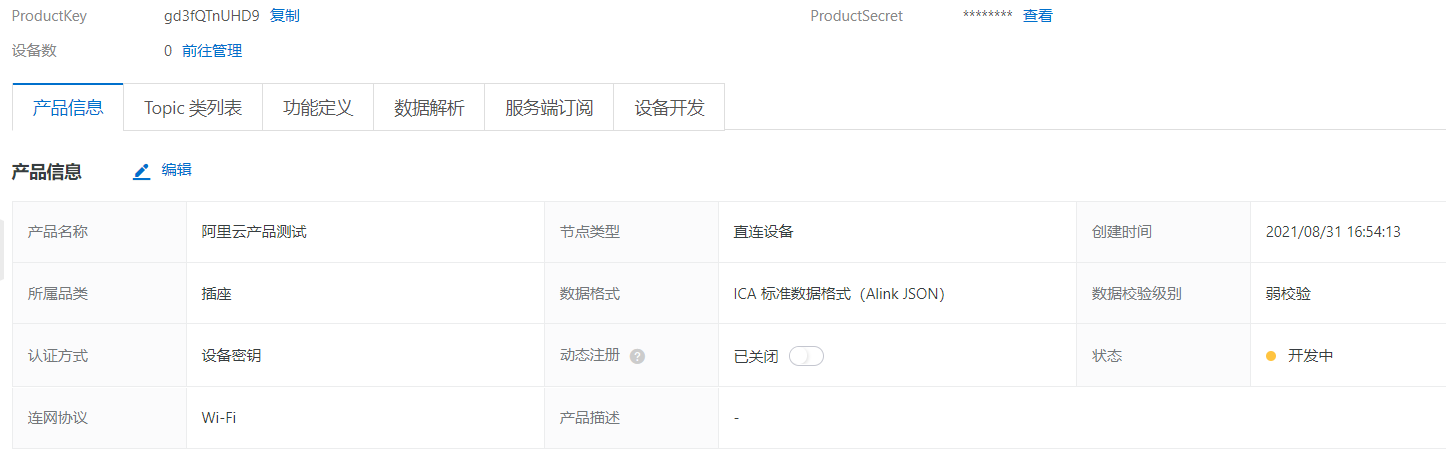Viewport: 1446px width, 452px height.
Task: Go to the 功能定义 tab
Action: (x=318, y=108)
